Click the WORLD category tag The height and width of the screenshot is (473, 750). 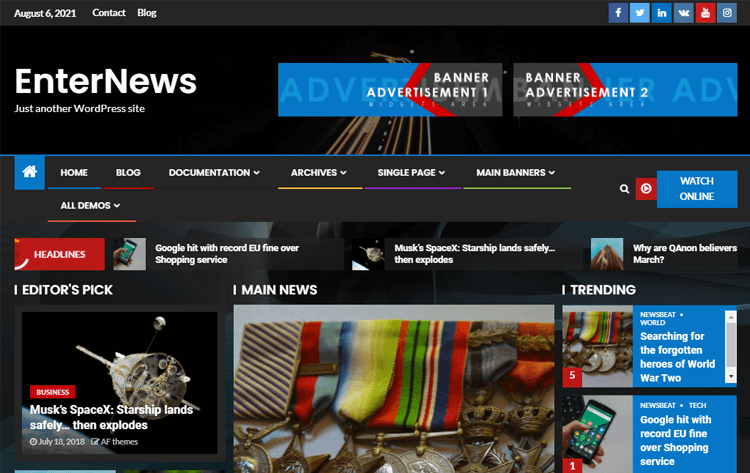[x=652, y=323]
